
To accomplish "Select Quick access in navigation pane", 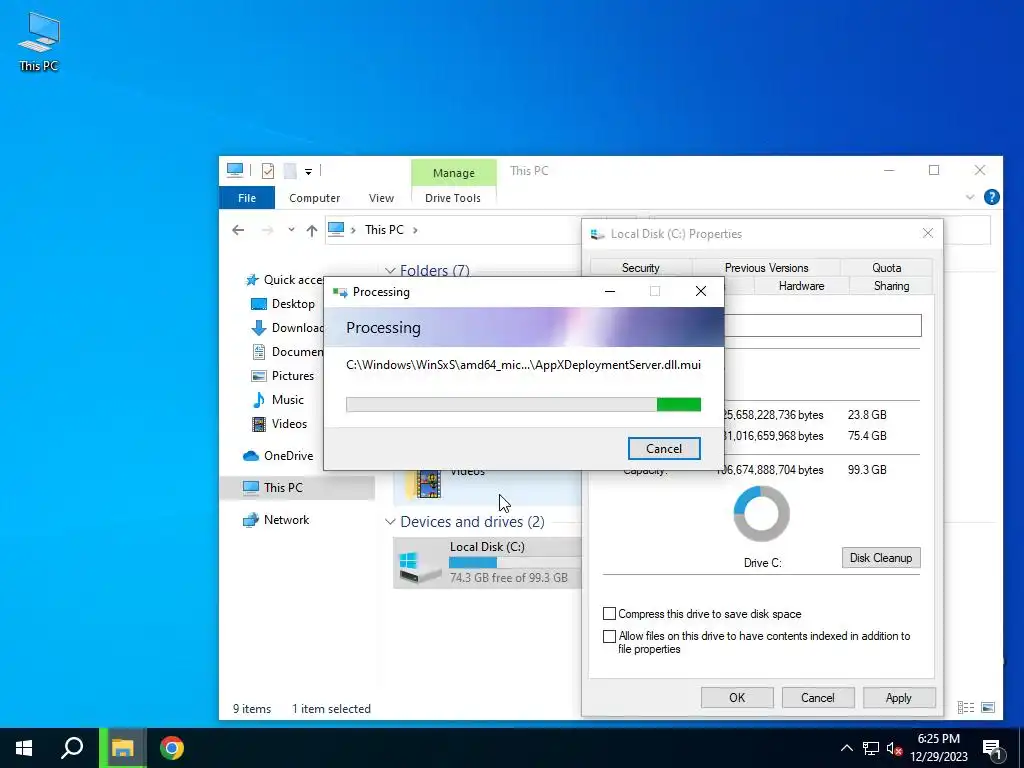I will (285, 280).
